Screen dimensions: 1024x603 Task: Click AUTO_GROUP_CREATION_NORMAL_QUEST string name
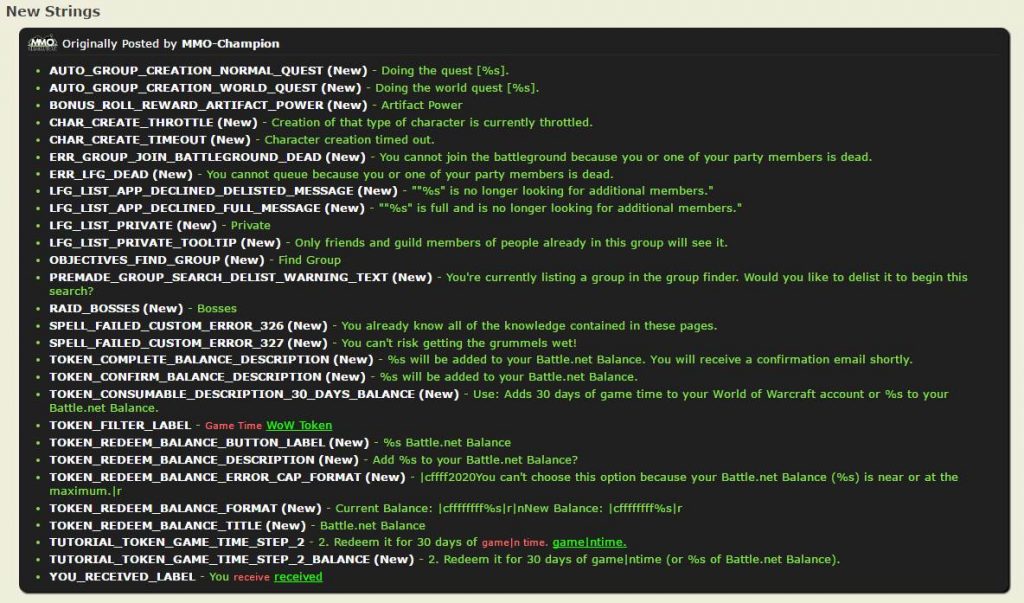tap(186, 71)
